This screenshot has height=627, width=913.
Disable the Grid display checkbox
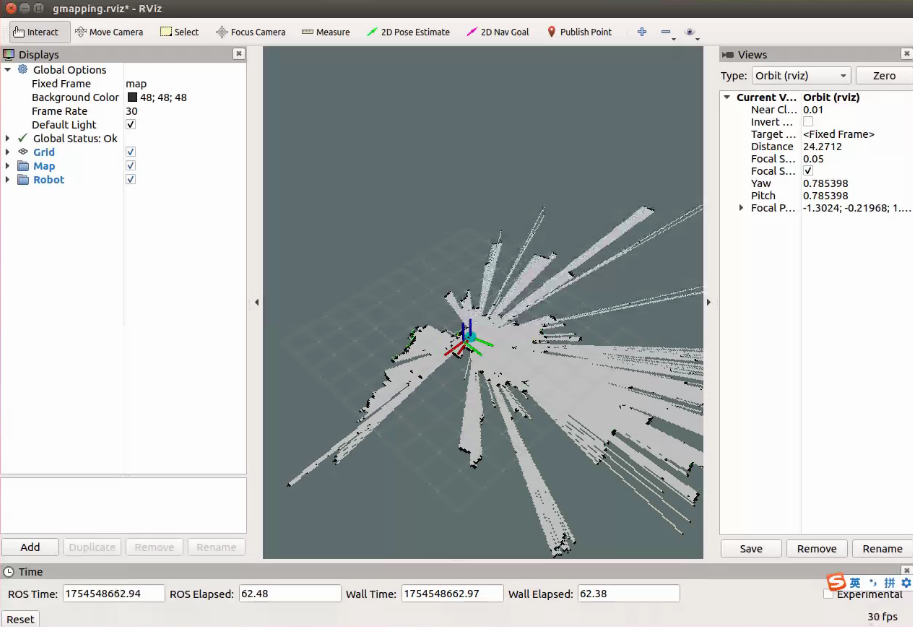tap(131, 151)
